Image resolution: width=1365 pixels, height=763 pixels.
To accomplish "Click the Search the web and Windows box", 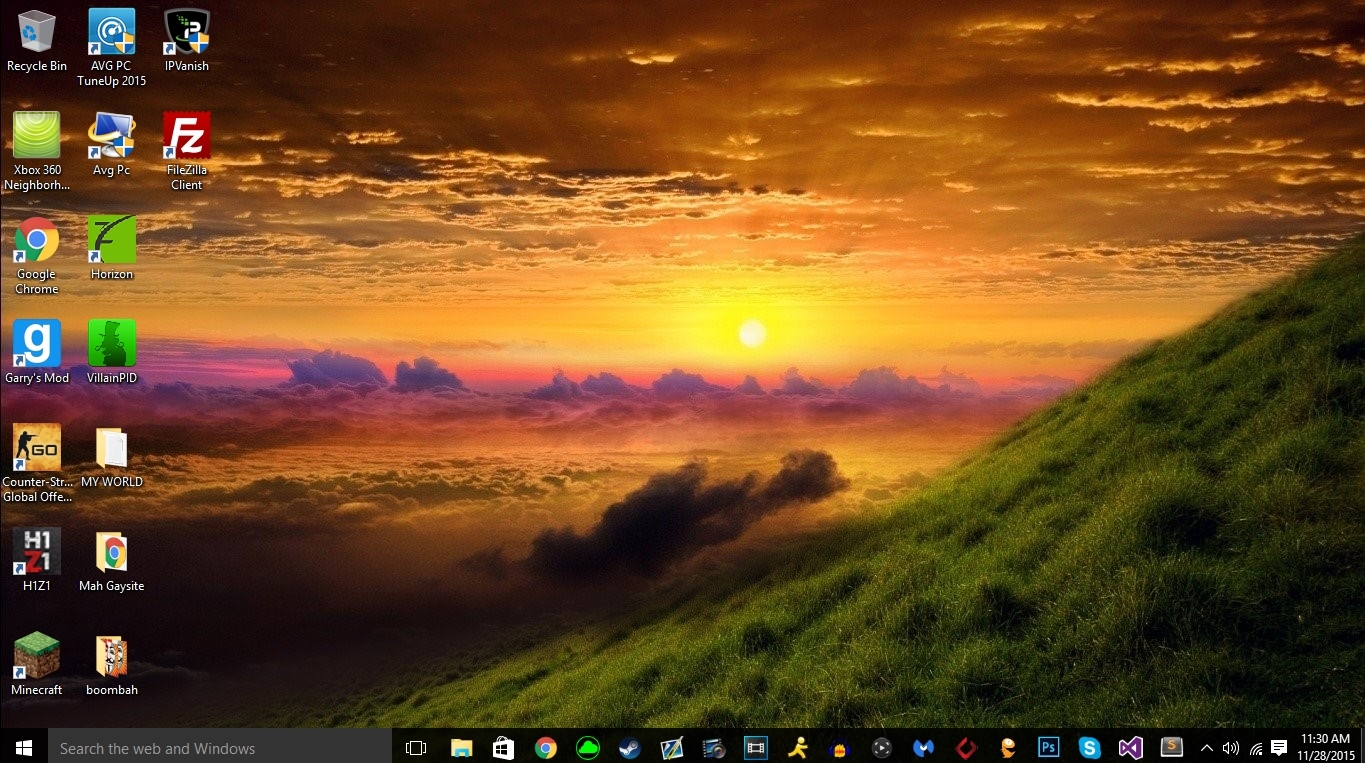I will (x=220, y=748).
